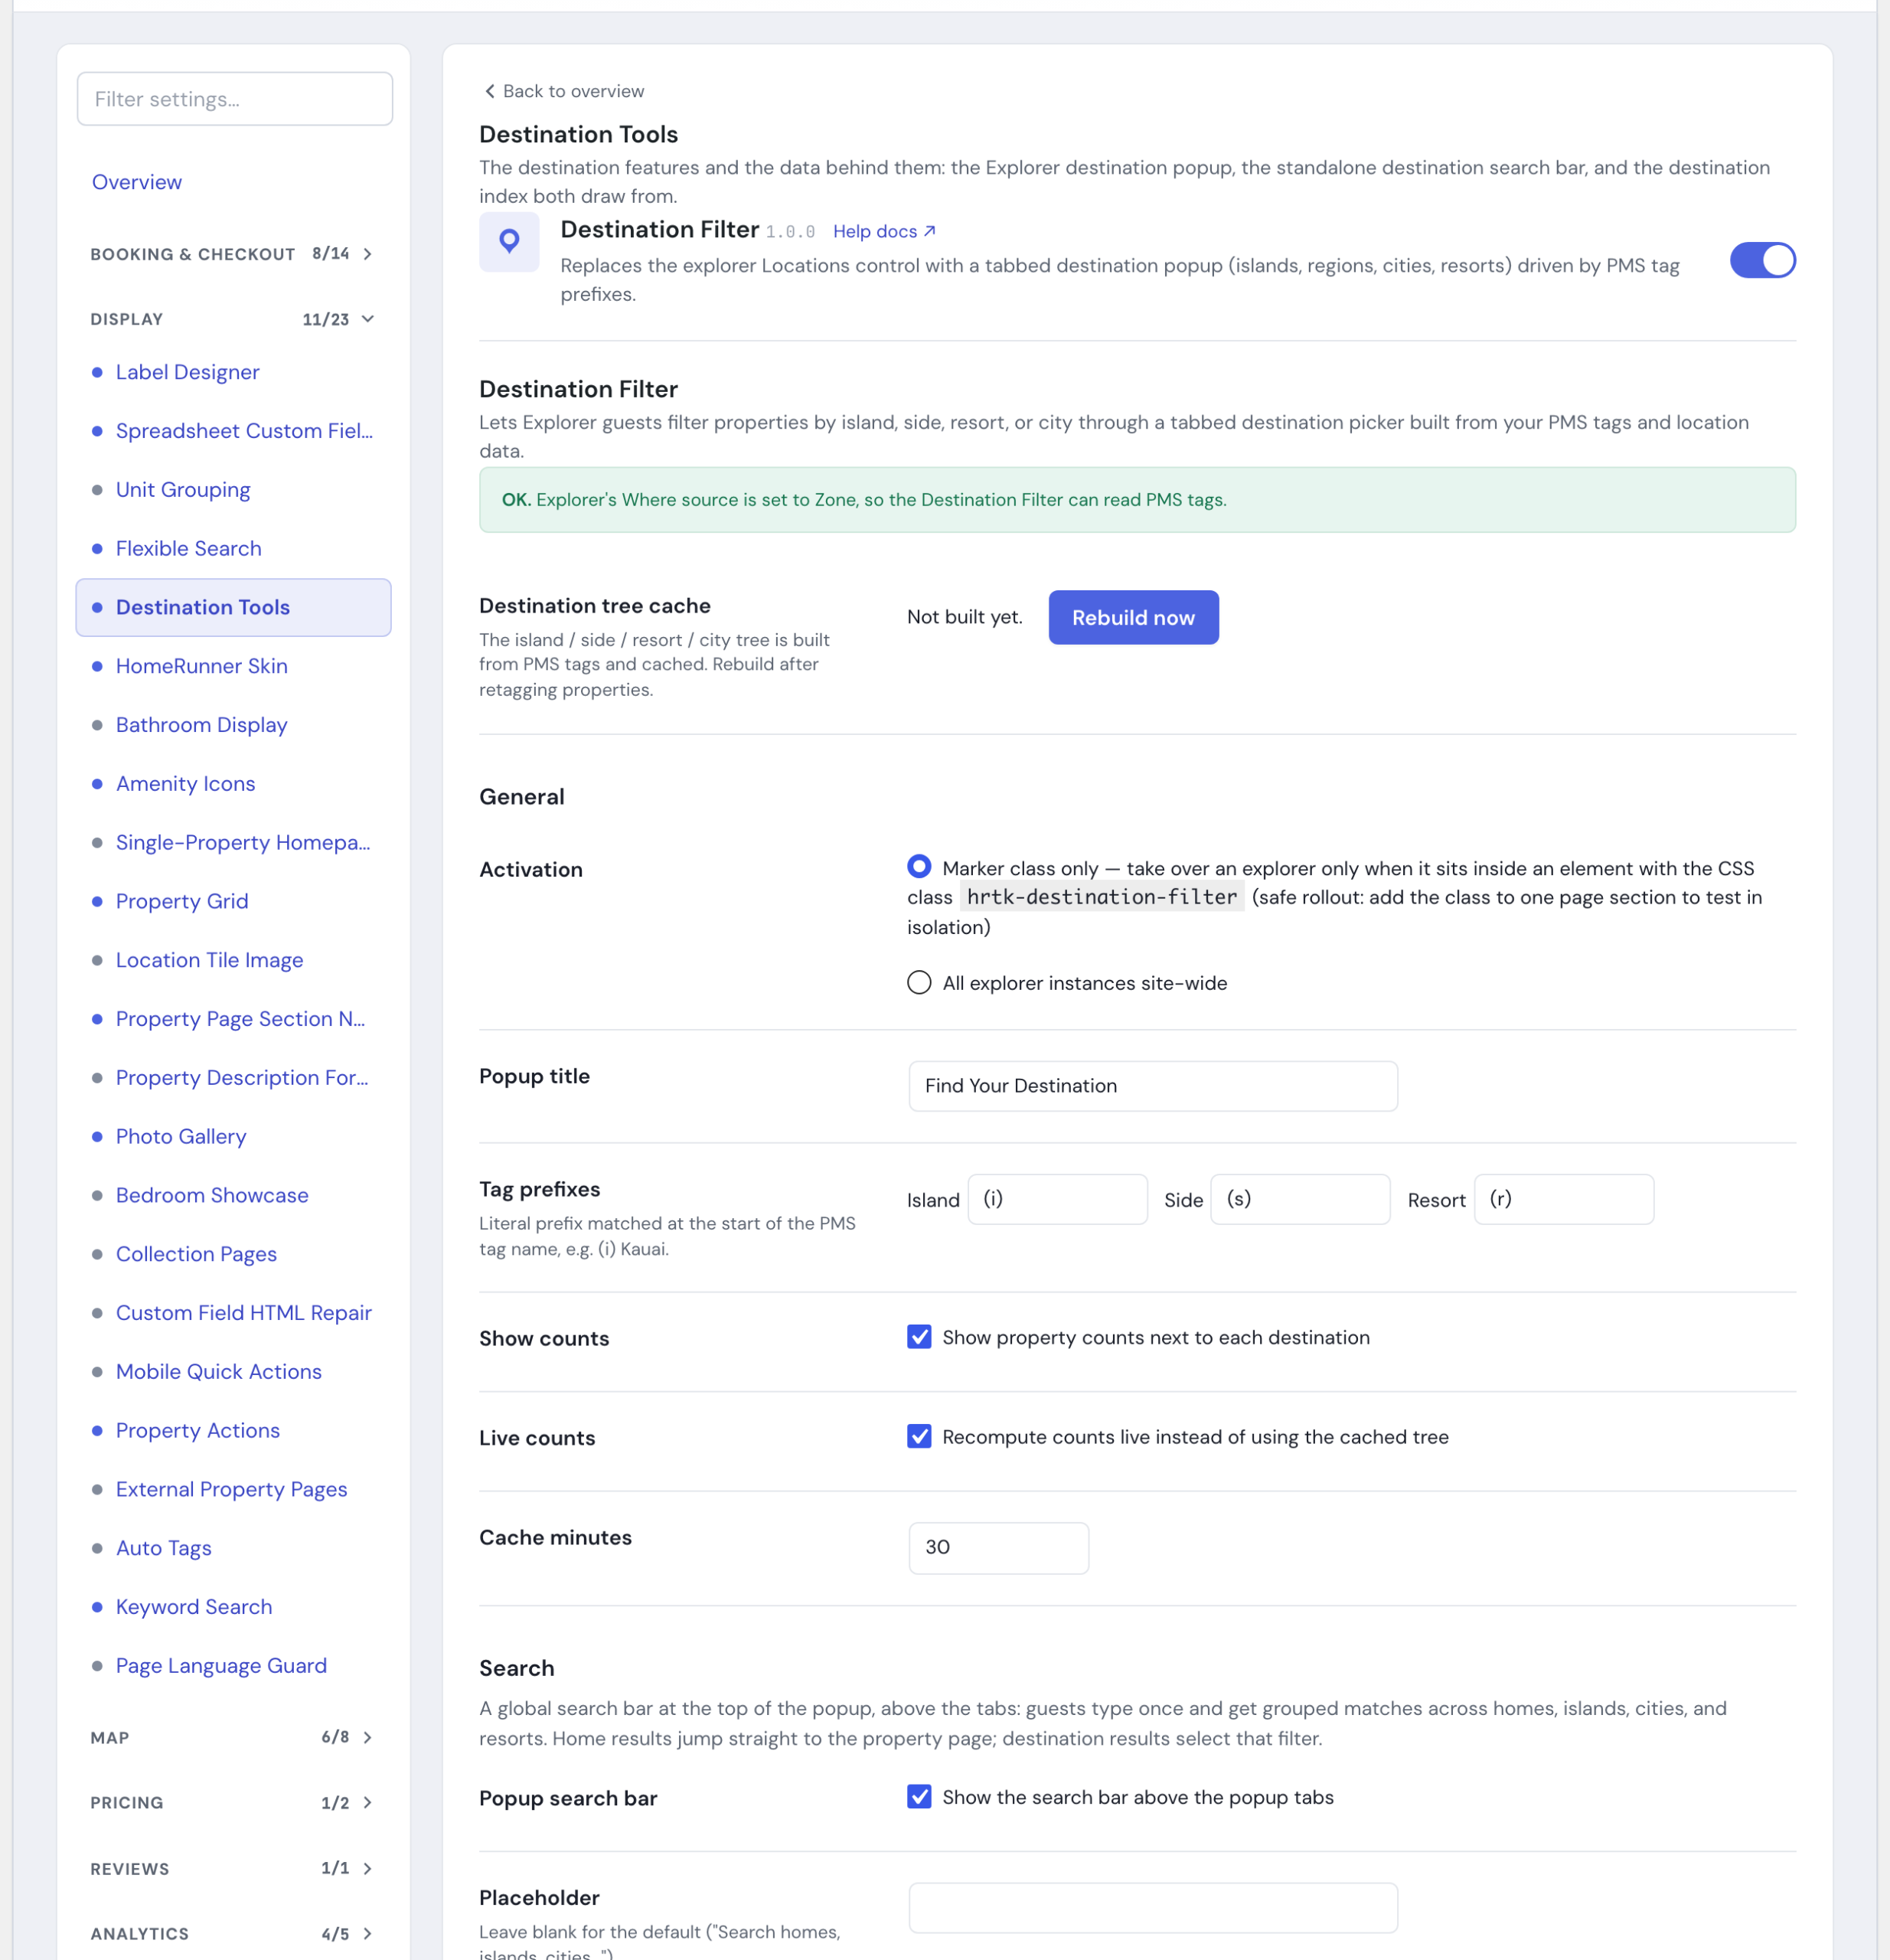Expand the Reviews section

pyautogui.click(x=232, y=1868)
